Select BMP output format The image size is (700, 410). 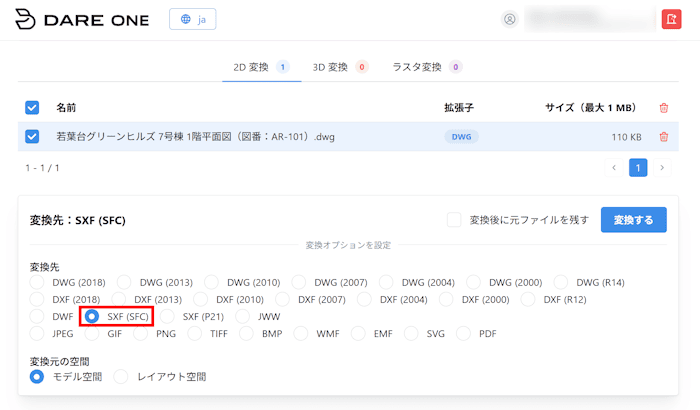246,334
